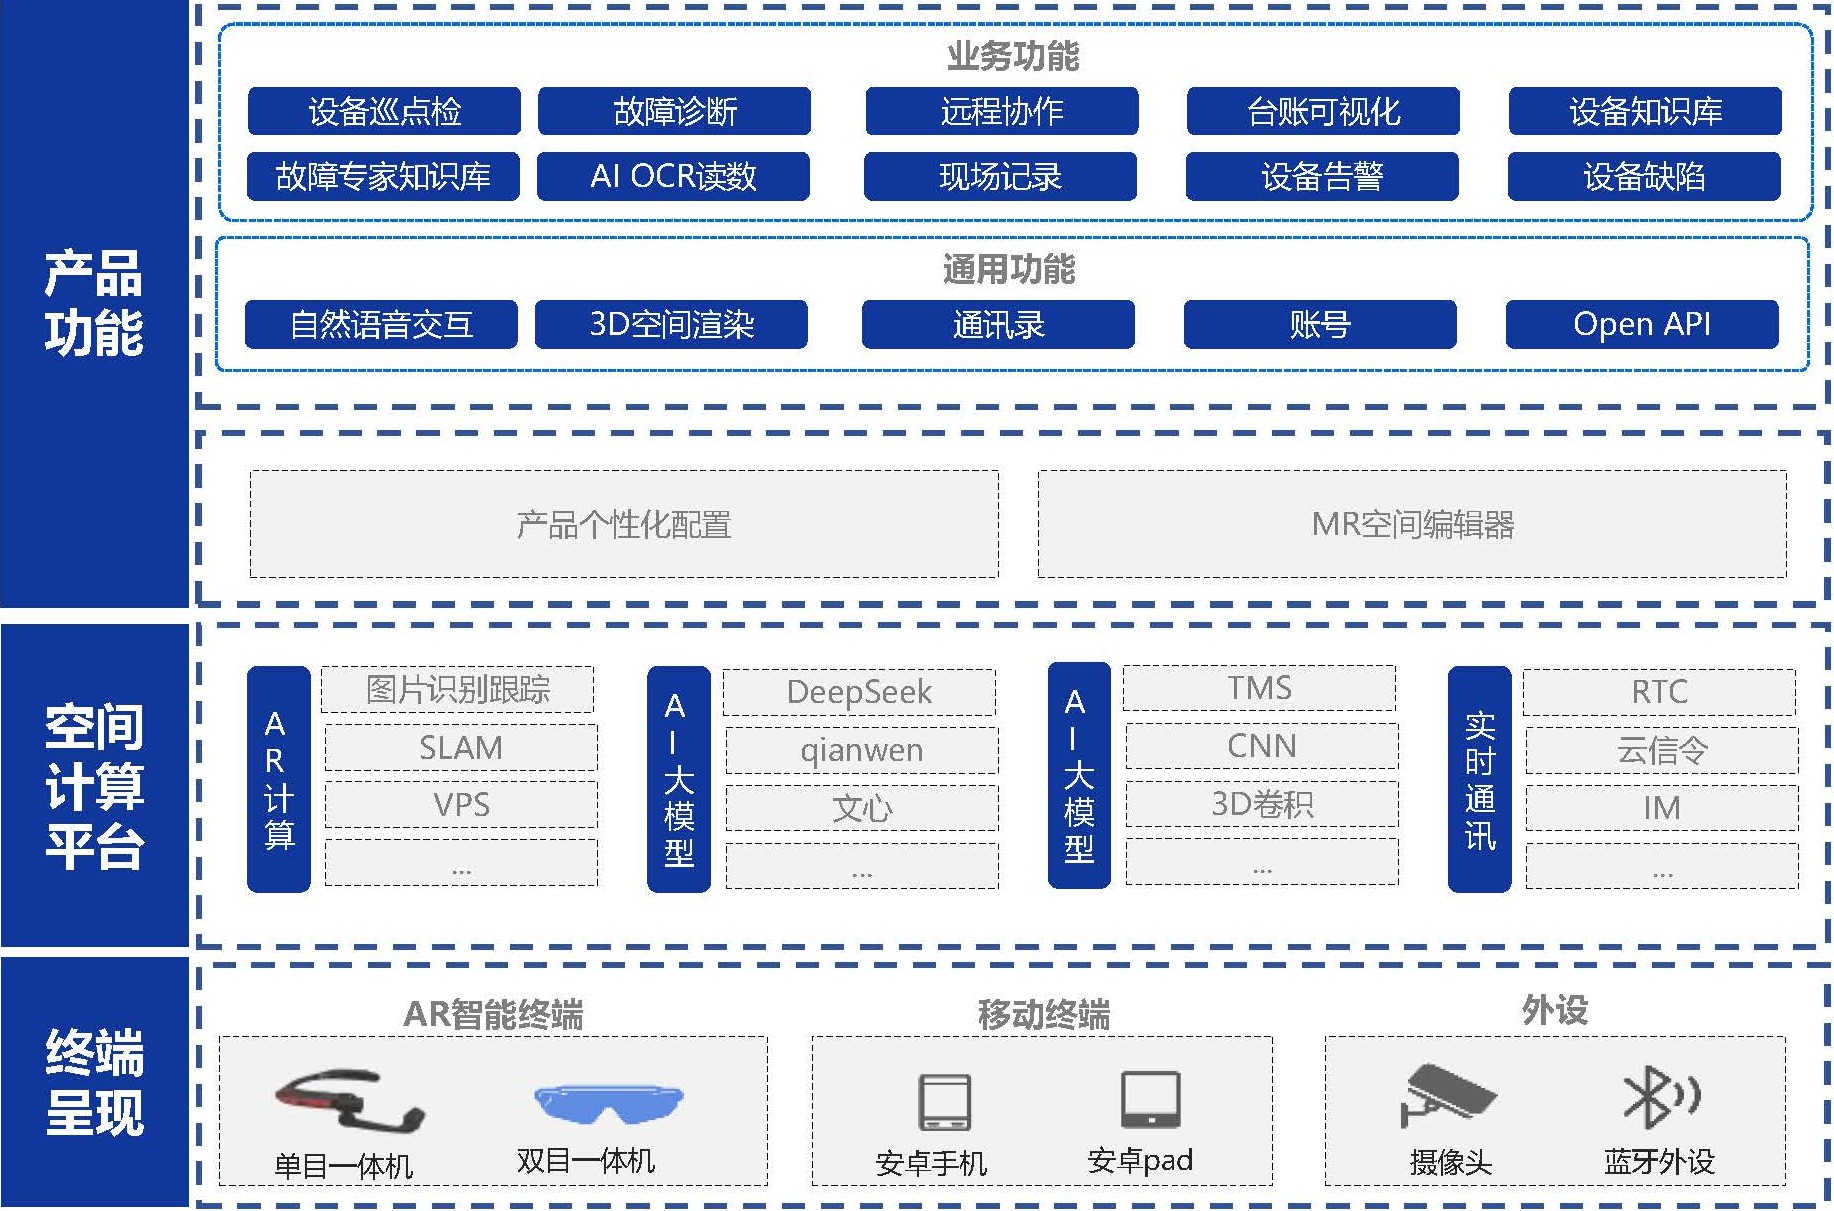Click the RTC entry
The width and height of the screenshot is (1834, 1211).
(1659, 692)
